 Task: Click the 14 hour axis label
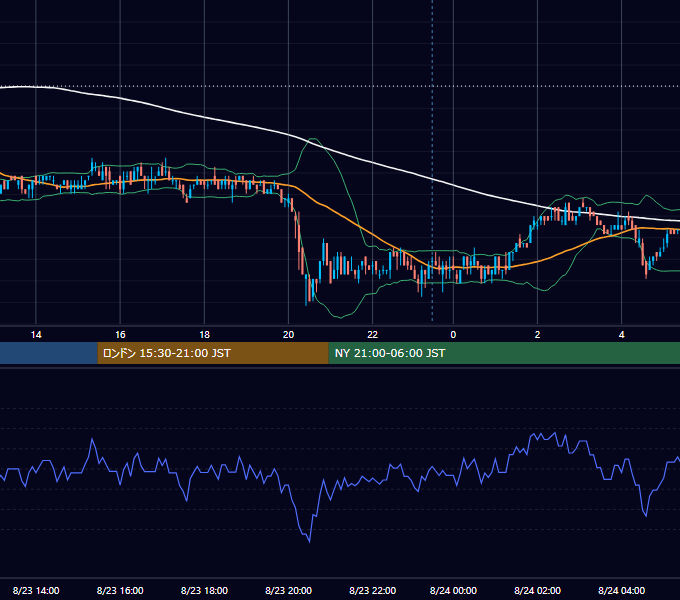point(36,335)
